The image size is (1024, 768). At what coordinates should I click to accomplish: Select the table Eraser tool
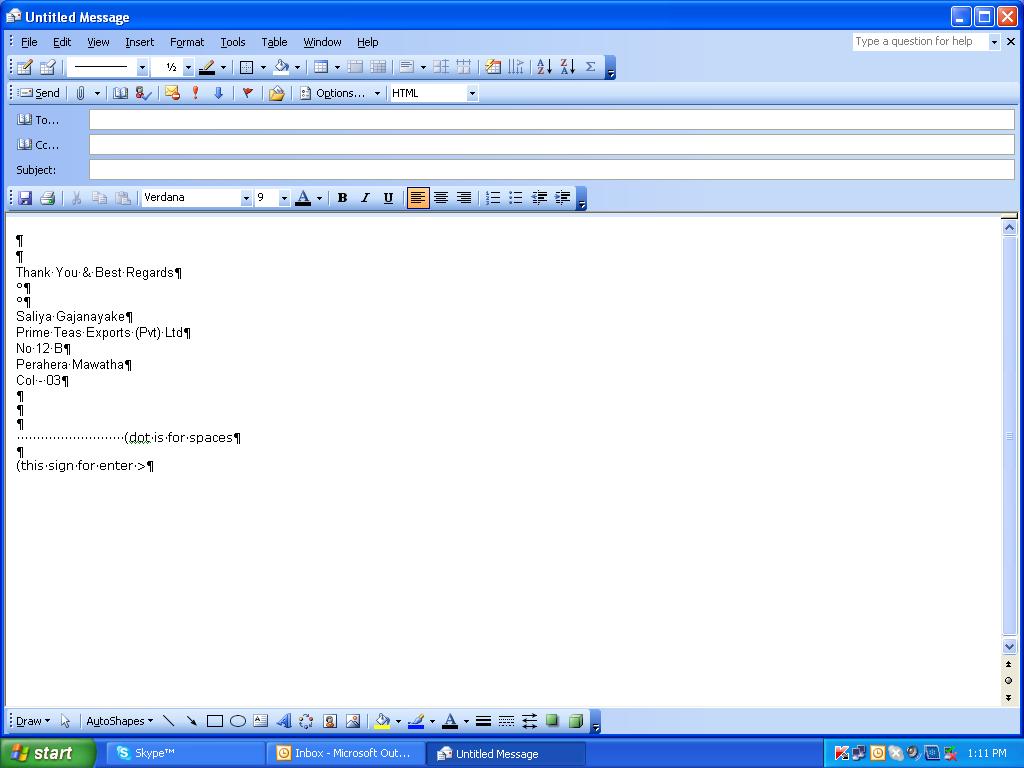click(48, 67)
